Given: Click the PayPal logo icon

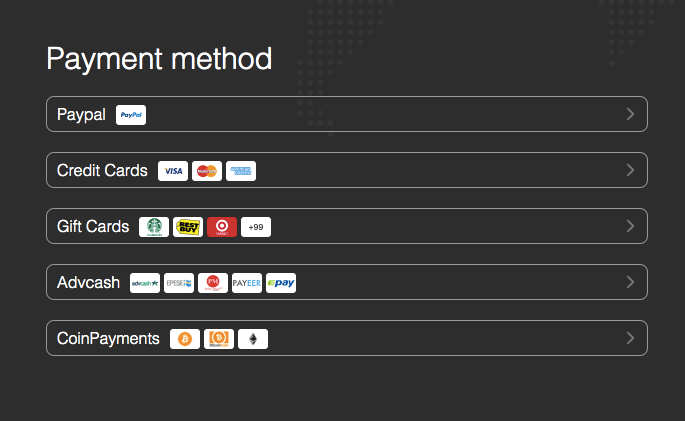Looking at the screenshot, I should click(131, 115).
